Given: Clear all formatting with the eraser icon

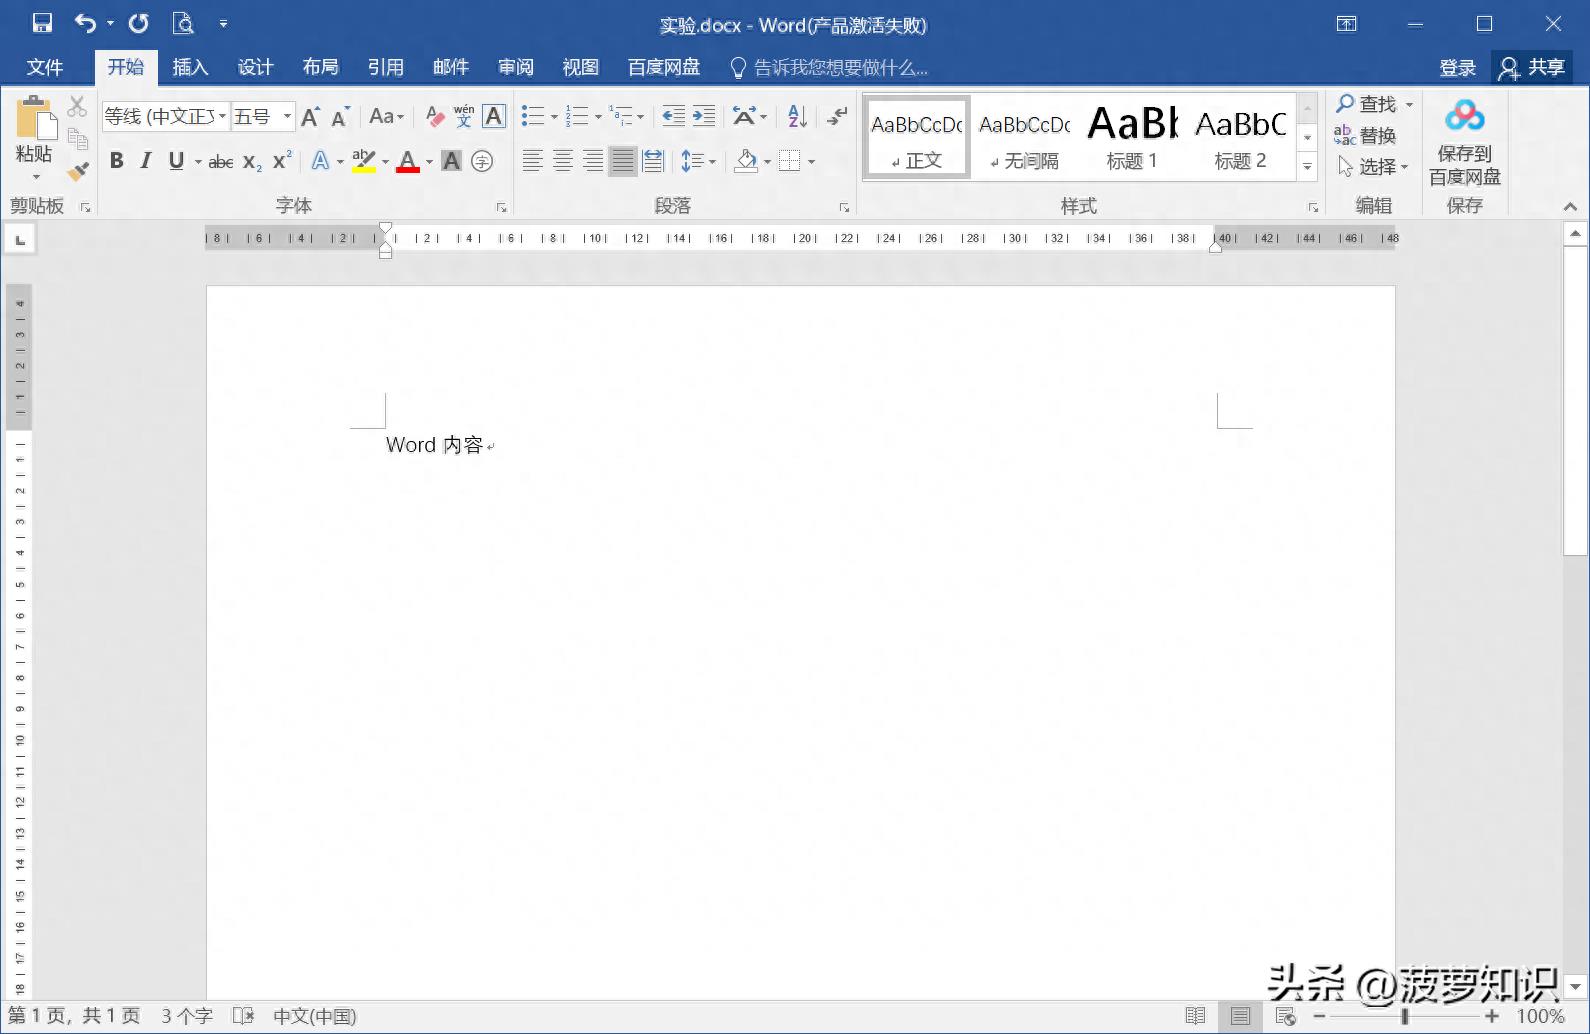Looking at the screenshot, I should [x=434, y=116].
